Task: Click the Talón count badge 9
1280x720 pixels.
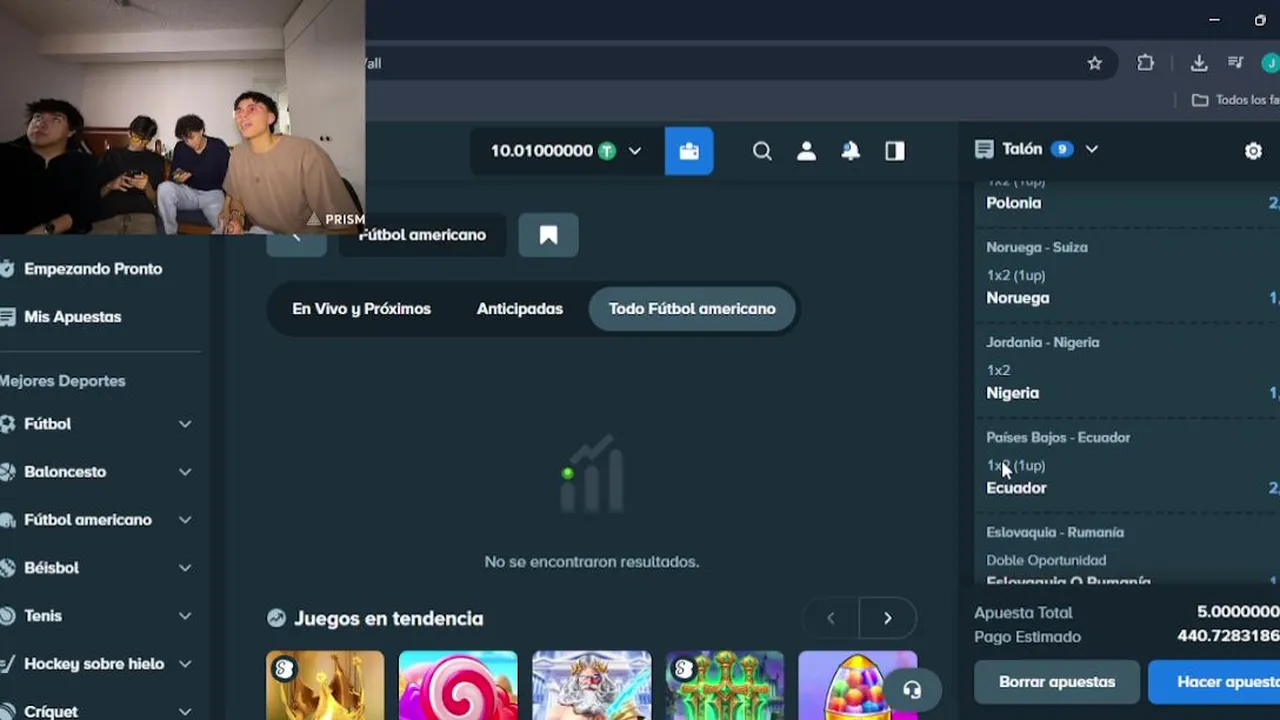Action: pyautogui.click(x=1062, y=149)
